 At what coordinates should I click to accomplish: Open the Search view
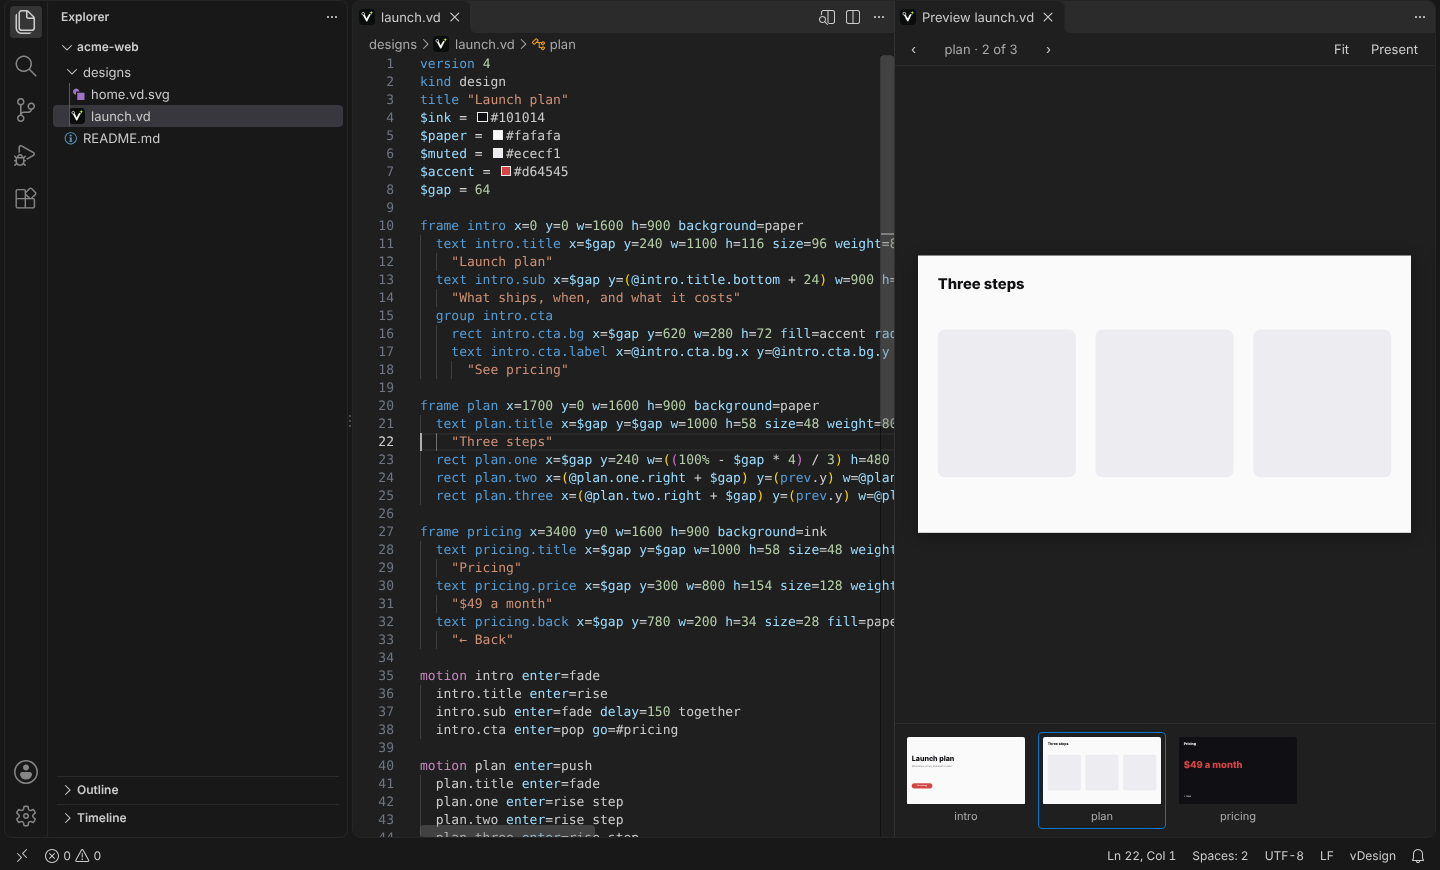[26, 66]
